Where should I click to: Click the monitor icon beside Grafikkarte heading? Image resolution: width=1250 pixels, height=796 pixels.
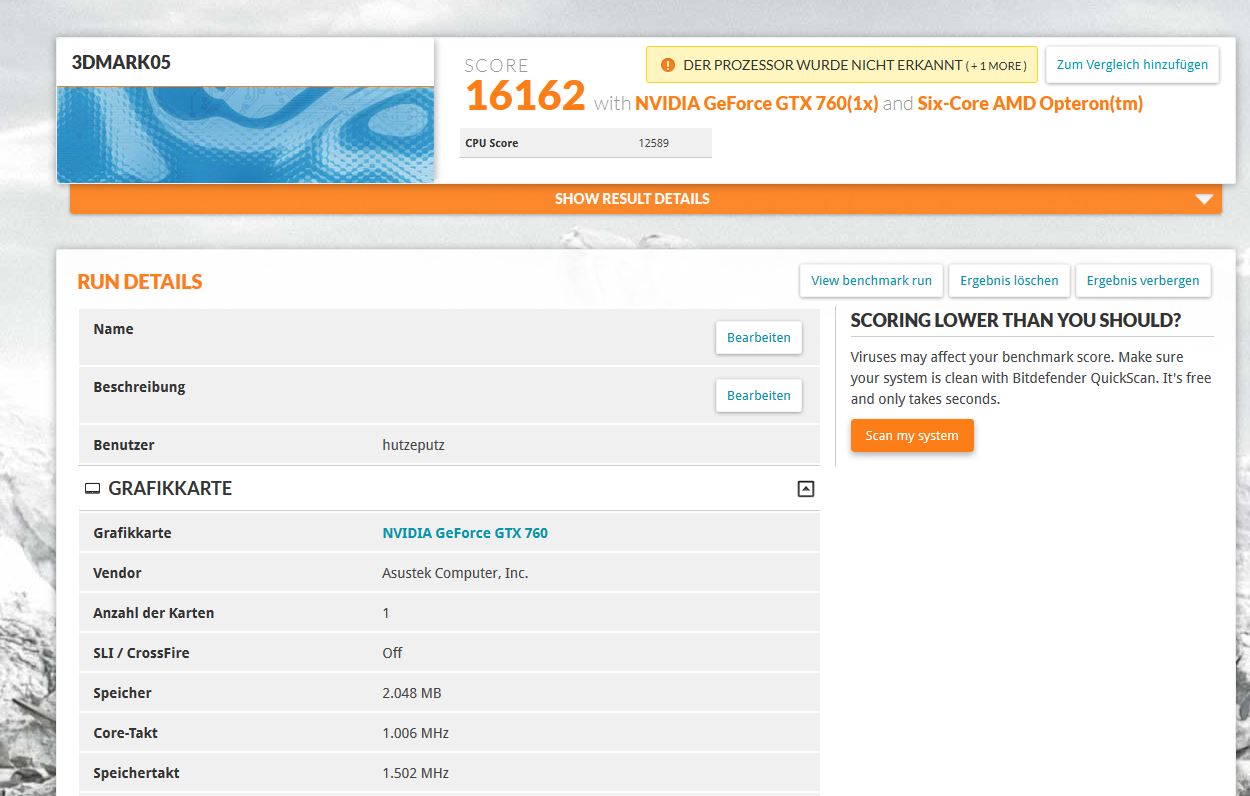pos(93,489)
